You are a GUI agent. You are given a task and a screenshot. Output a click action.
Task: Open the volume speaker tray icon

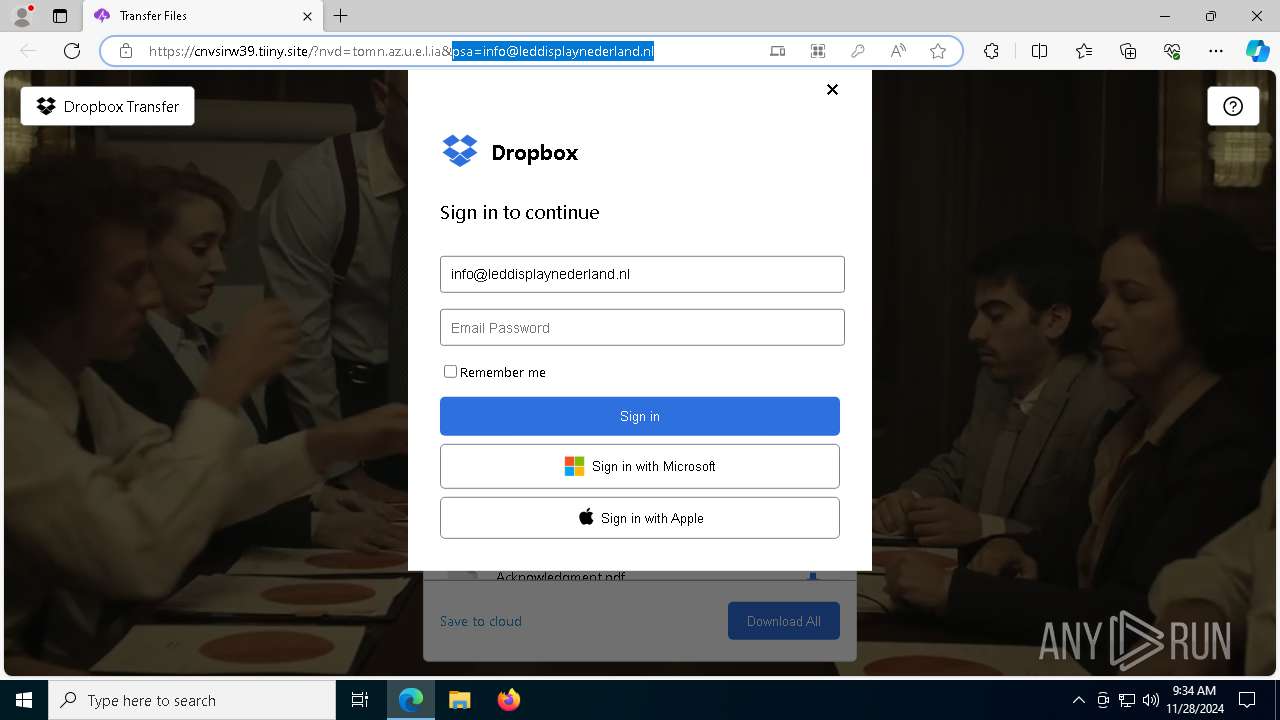tap(1151, 700)
